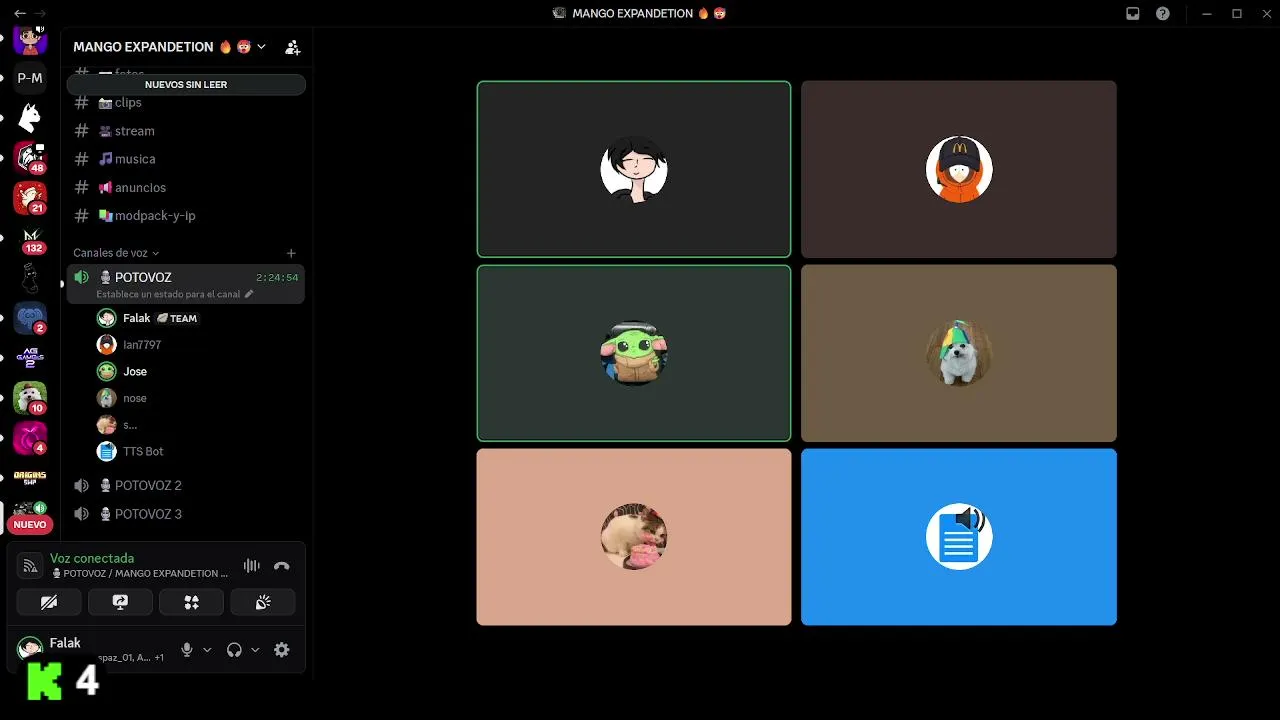Maximize the Discord window
This screenshot has height=720, width=1280.
[x=1237, y=14]
